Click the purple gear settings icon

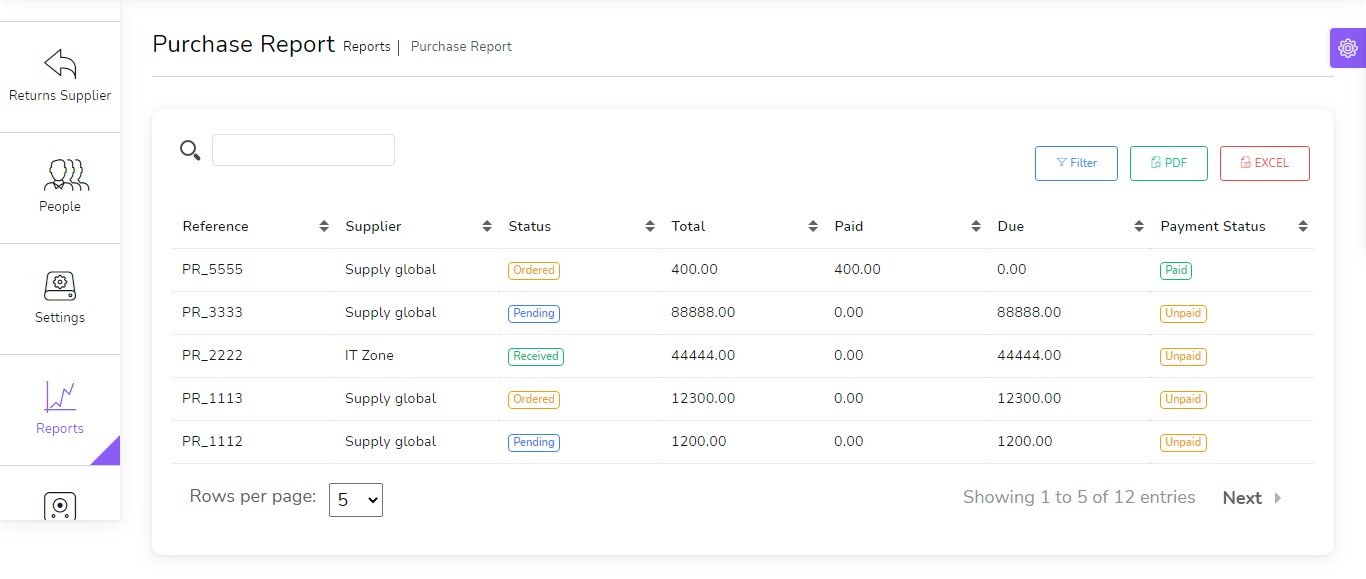point(1347,48)
